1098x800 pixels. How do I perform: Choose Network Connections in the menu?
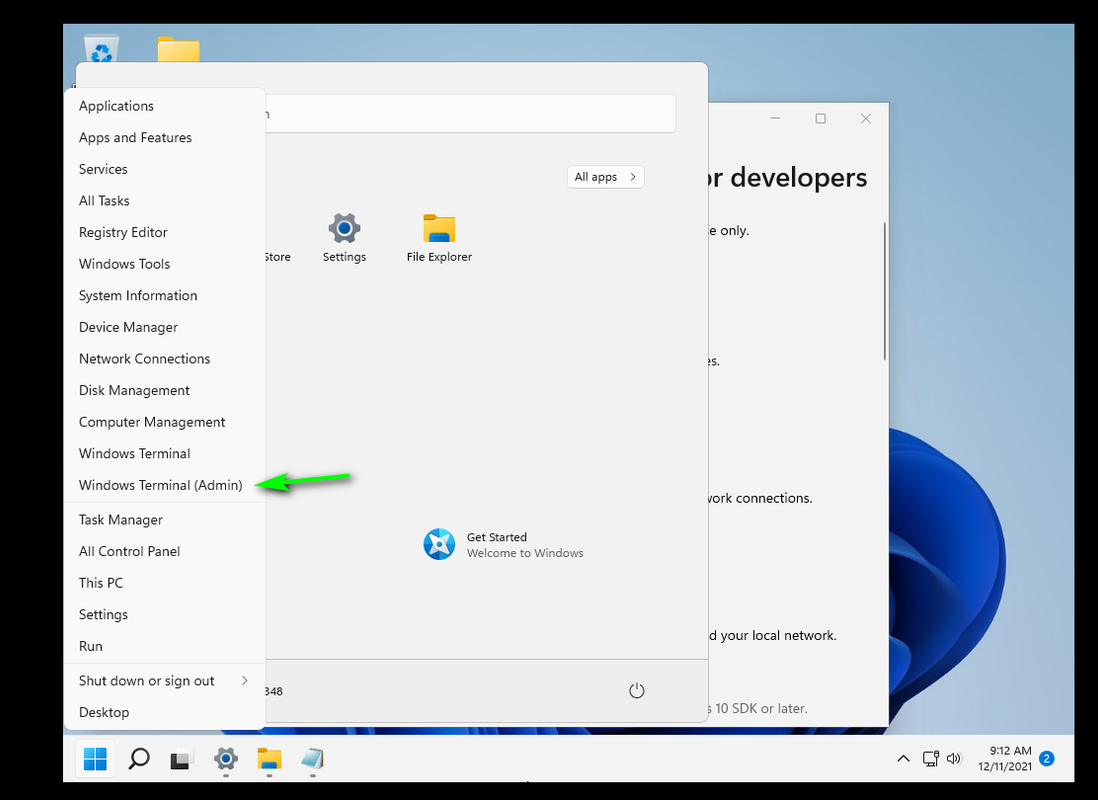pos(165,358)
